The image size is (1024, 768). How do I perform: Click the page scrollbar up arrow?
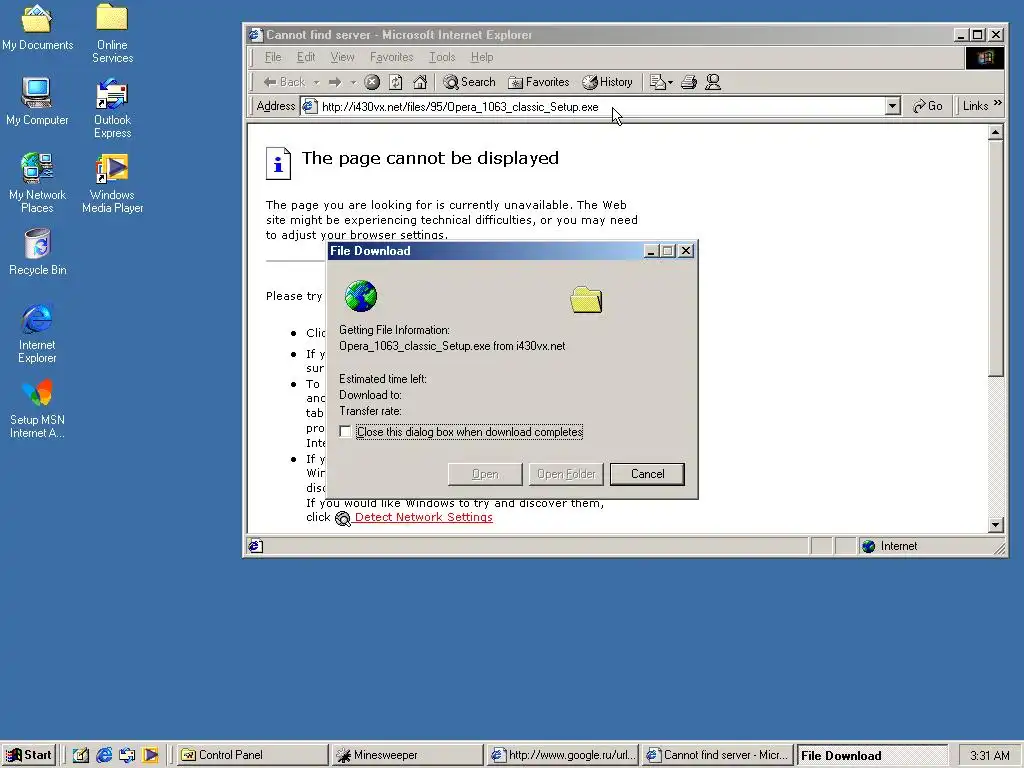pyautogui.click(x=995, y=133)
